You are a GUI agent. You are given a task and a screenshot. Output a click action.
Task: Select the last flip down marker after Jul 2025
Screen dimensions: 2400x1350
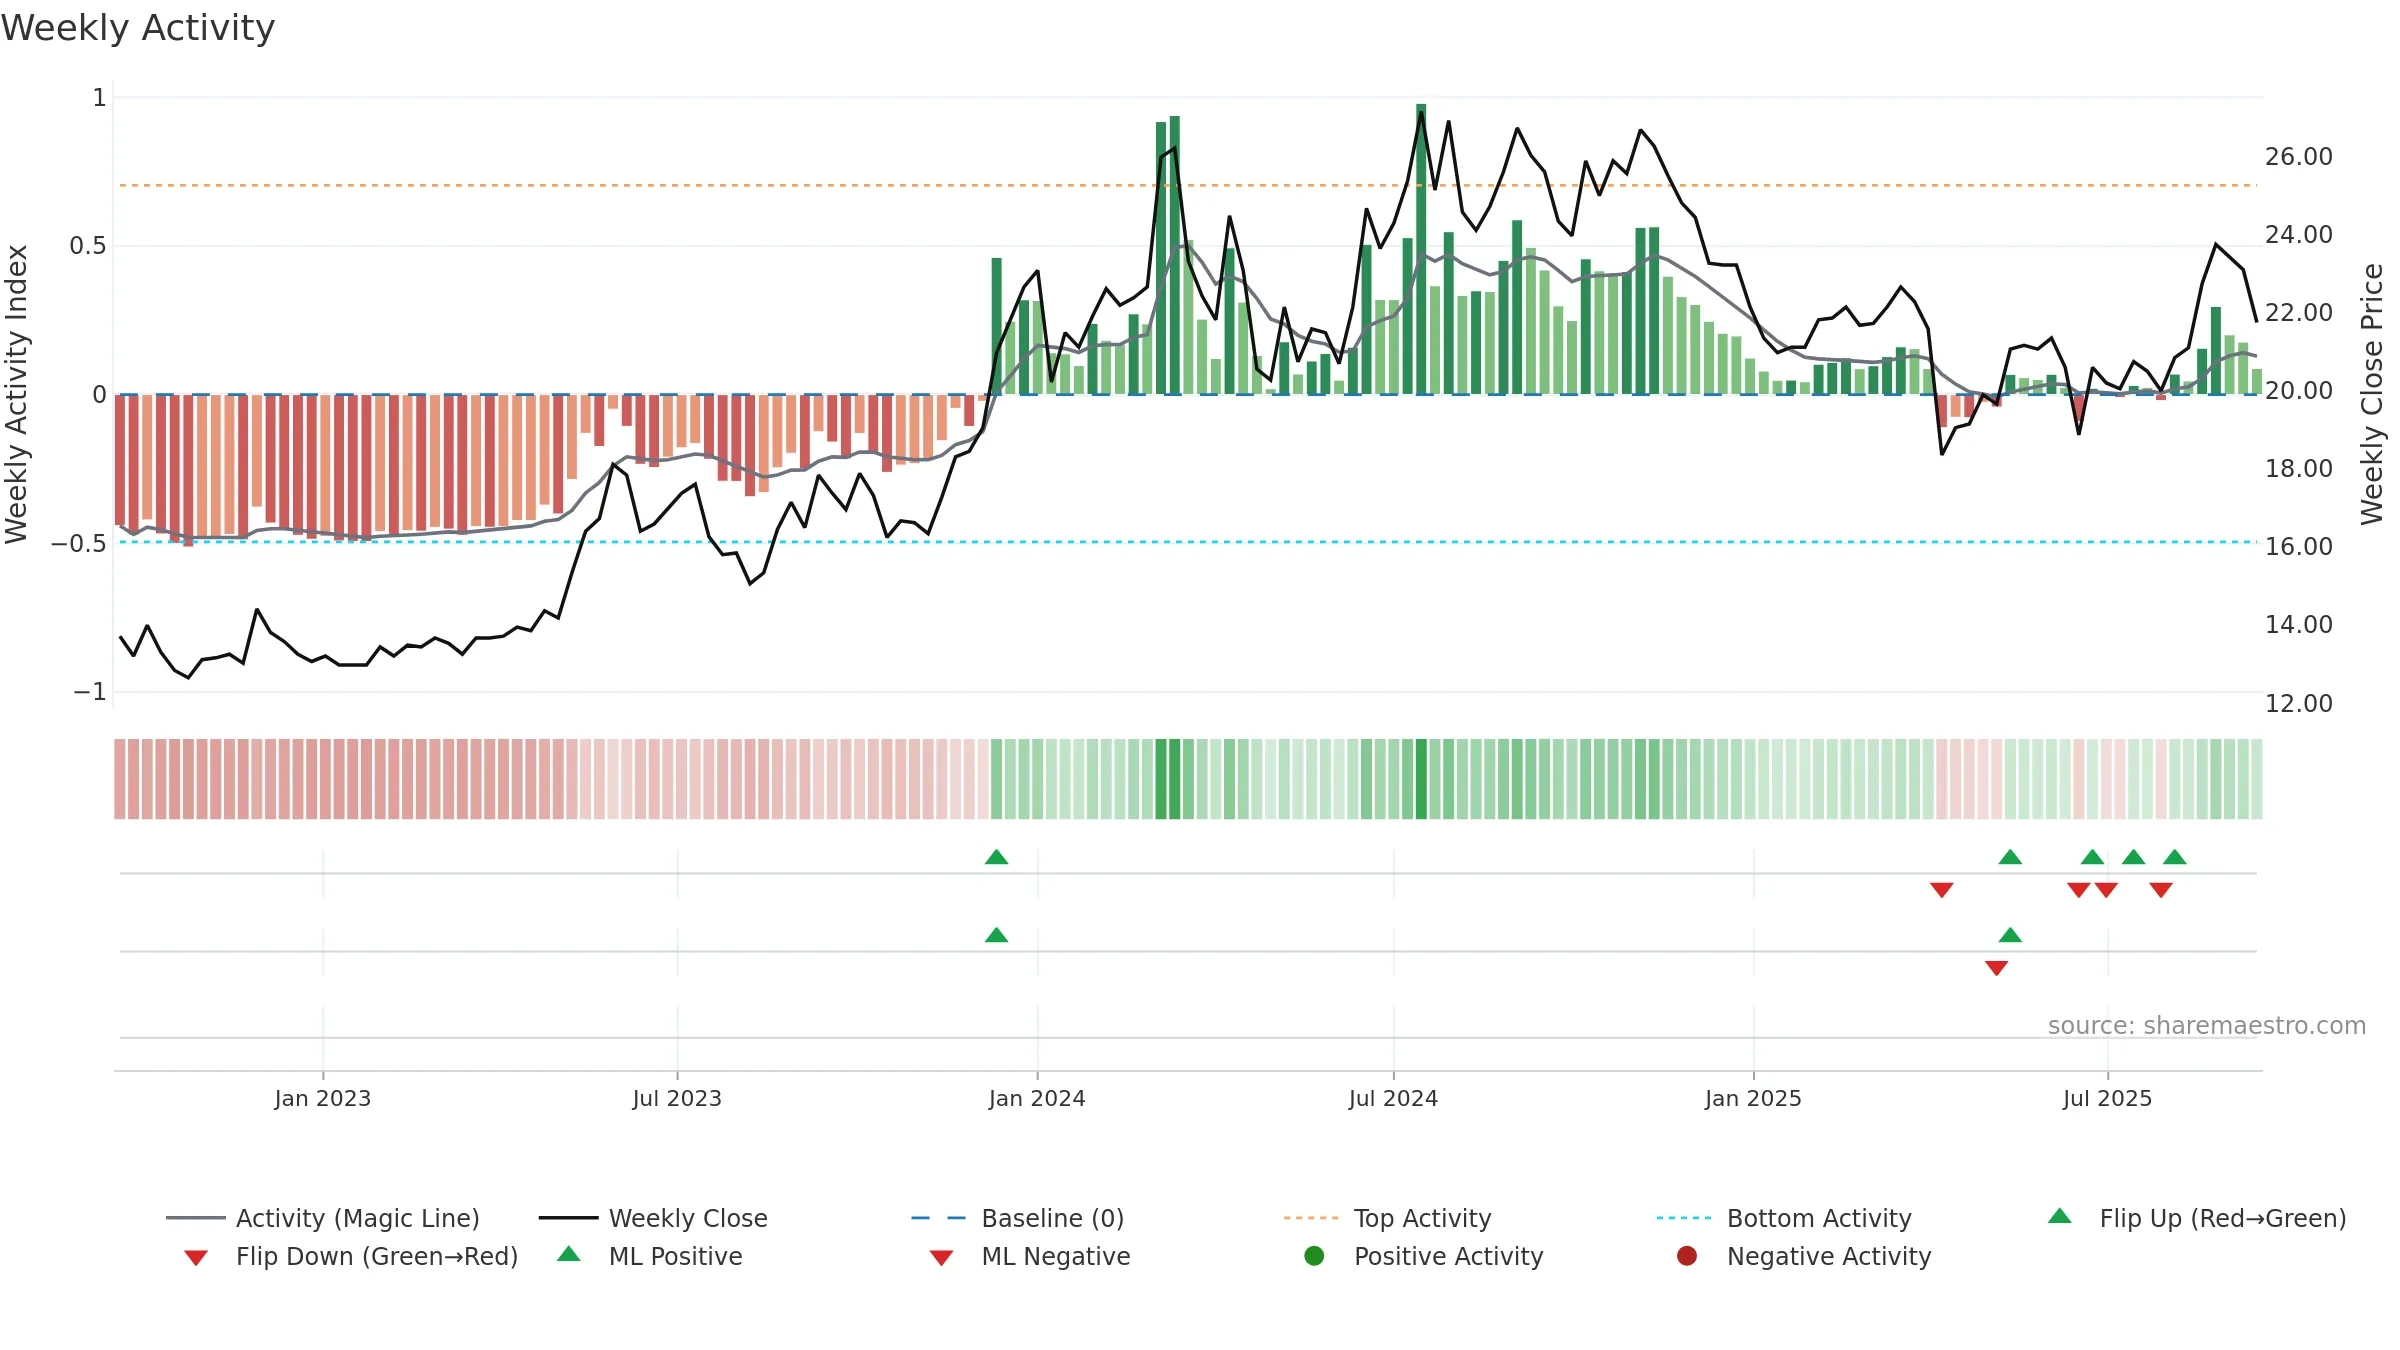tap(2161, 890)
